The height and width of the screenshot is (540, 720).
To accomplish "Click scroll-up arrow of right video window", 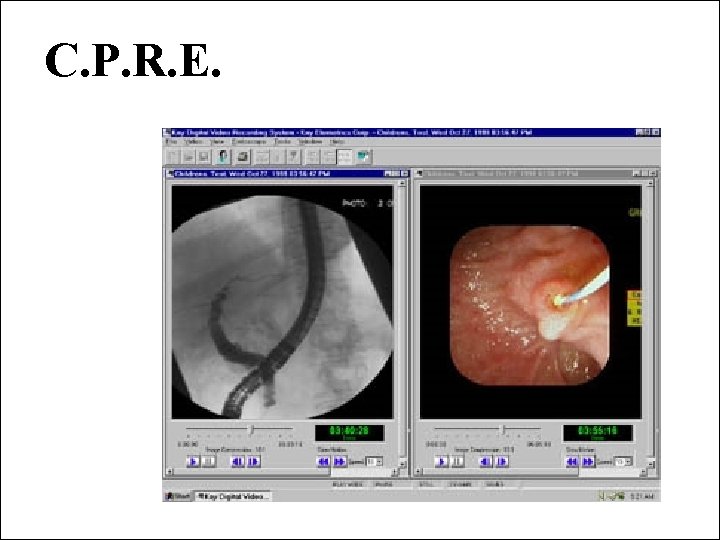I will 650,183.
